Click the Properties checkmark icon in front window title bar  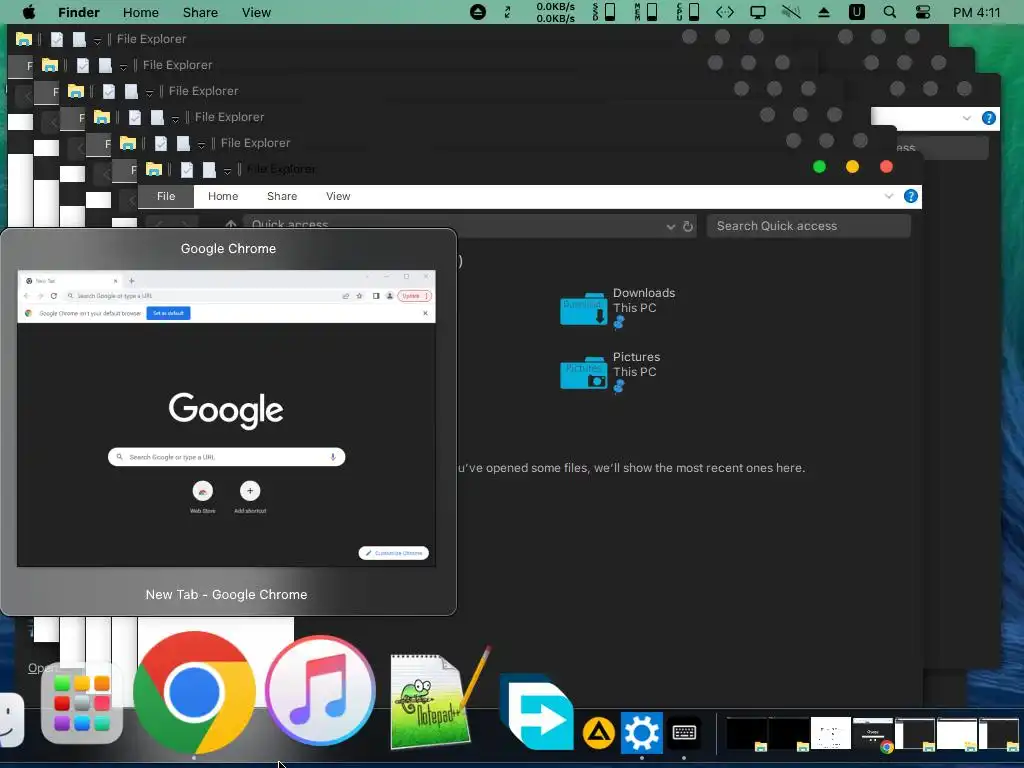pyautogui.click(x=187, y=170)
